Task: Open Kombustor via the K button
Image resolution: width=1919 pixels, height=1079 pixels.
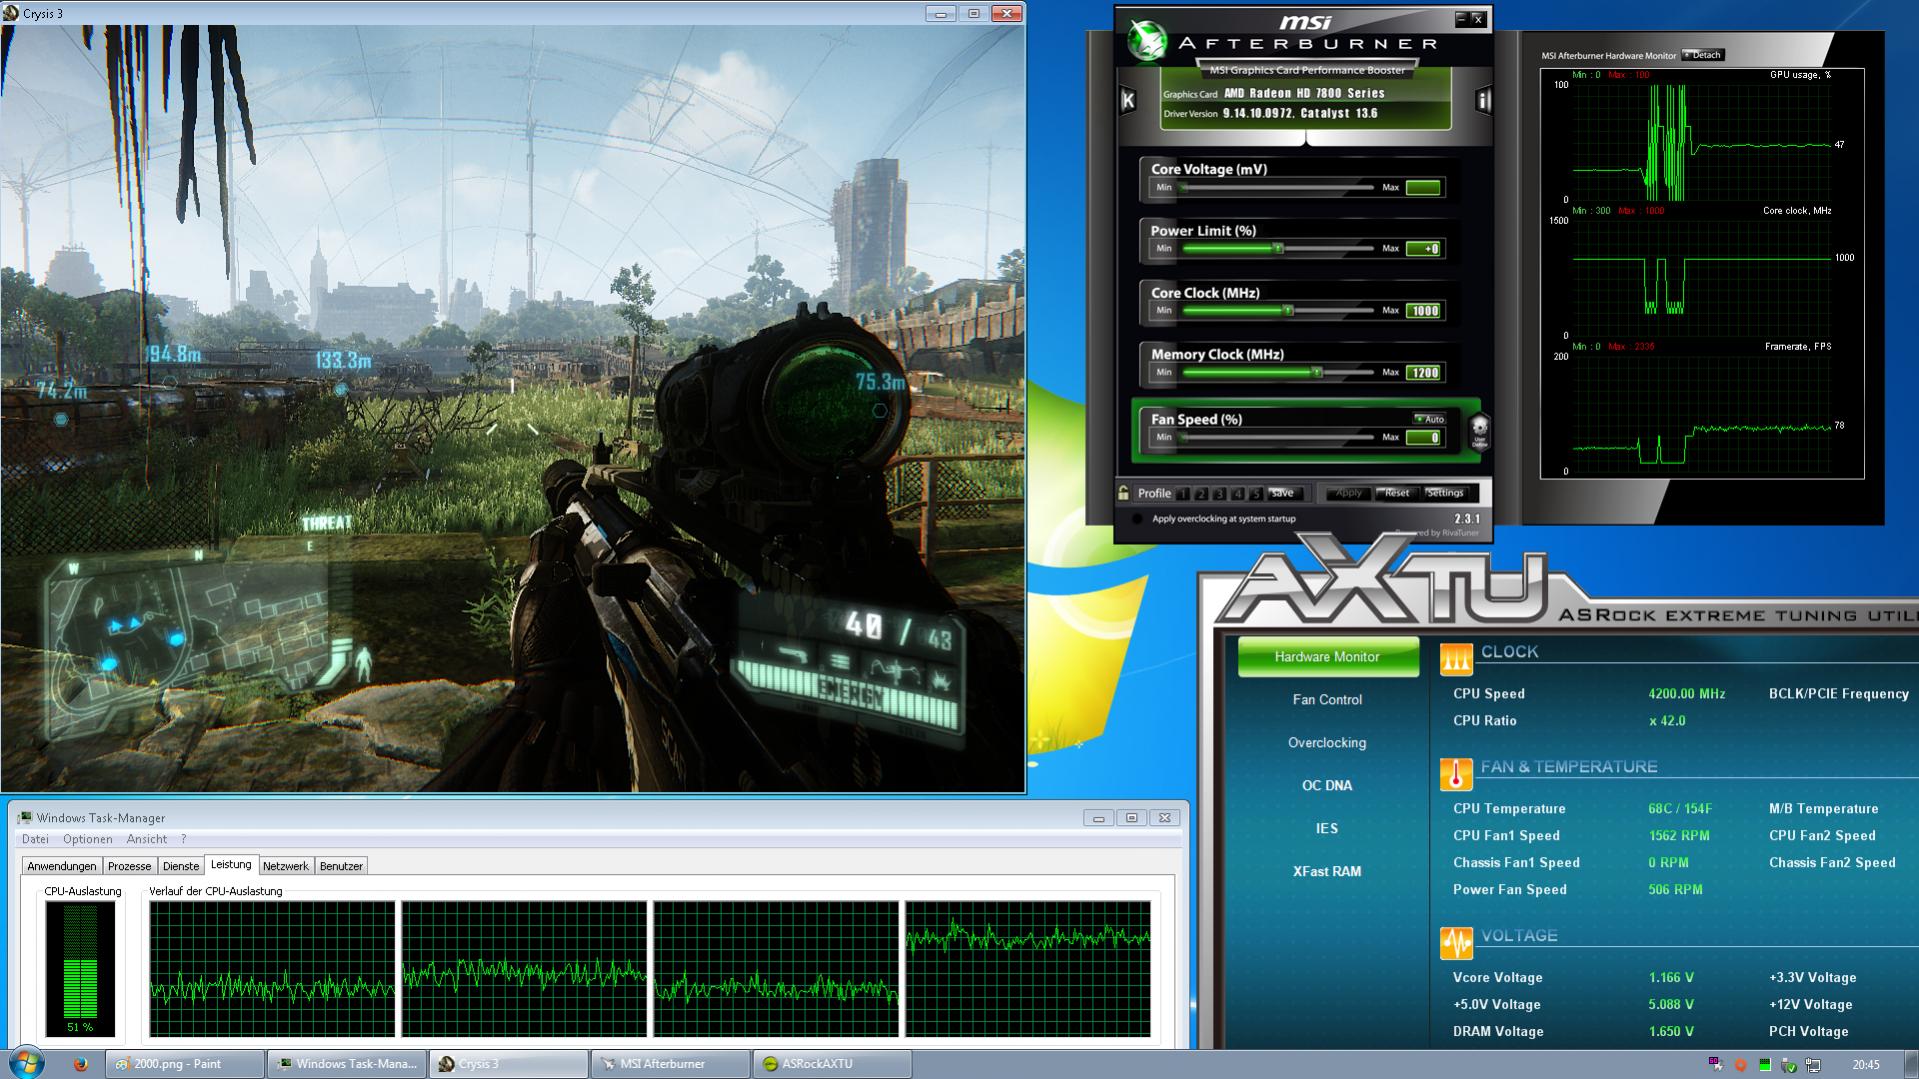Action: pyautogui.click(x=1128, y=100)
